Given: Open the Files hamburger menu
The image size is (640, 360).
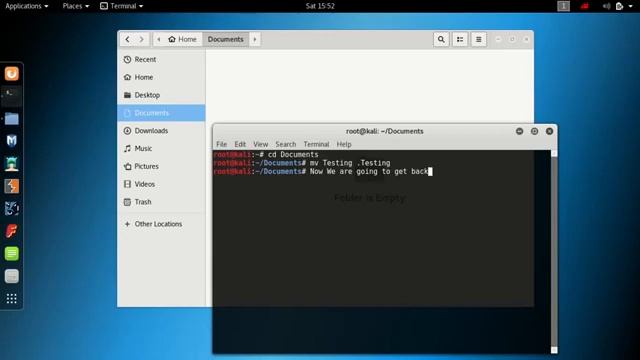Looking at the screenshot, I should (479, 39).
